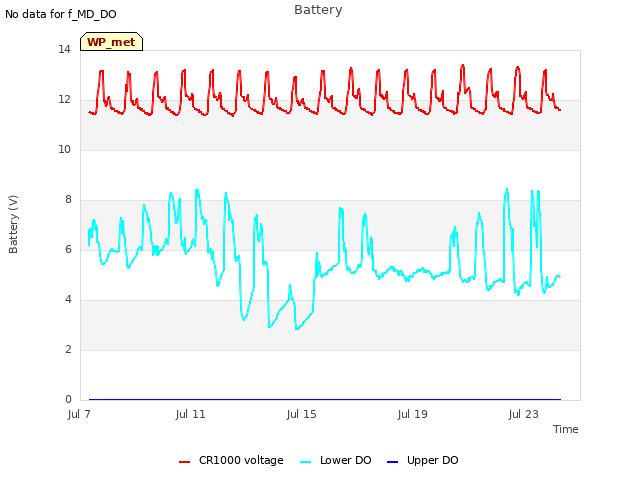Select the CR1000 voltage legend label
Image resolution: width=640 pixels, height=480 pixels.
[x=241, y=460]
